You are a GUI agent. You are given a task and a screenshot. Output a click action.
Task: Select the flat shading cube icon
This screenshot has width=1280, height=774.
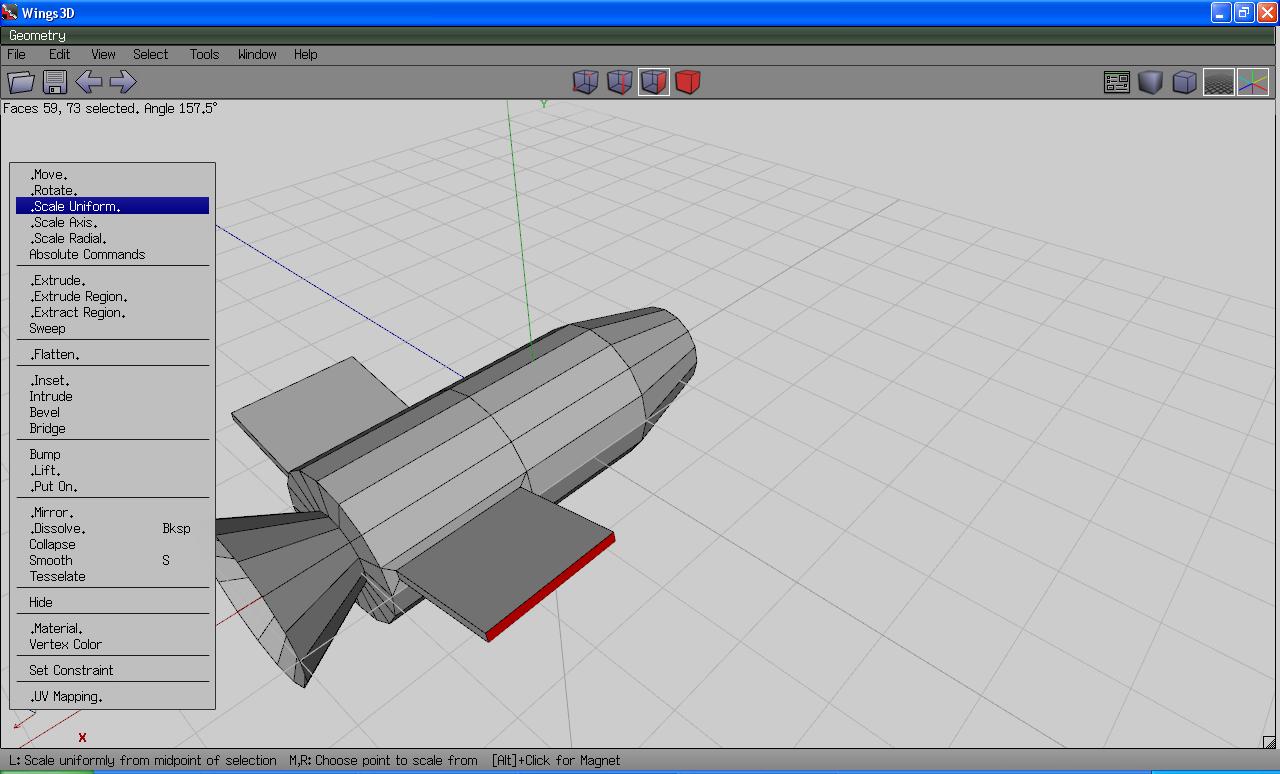tap(1151, 82)
